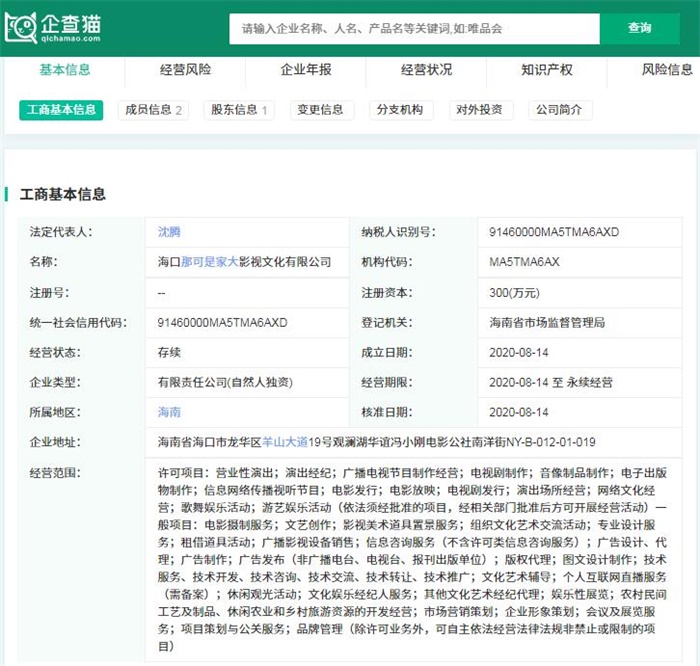Focus the company name search field

pyautogui.click(x=414, y=29)
